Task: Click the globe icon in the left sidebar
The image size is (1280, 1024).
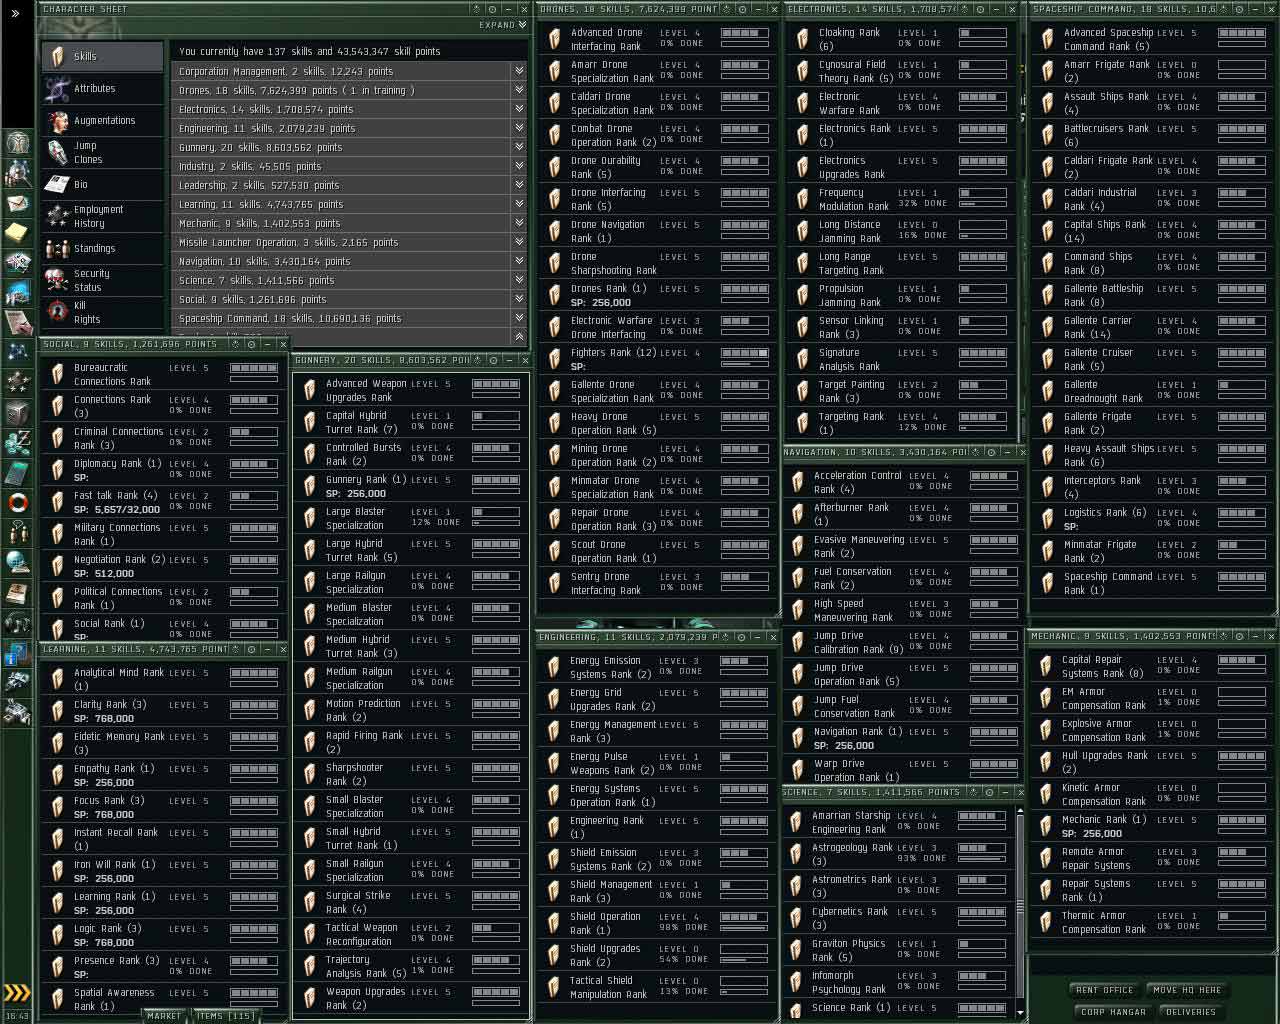Action: (18, 562)
